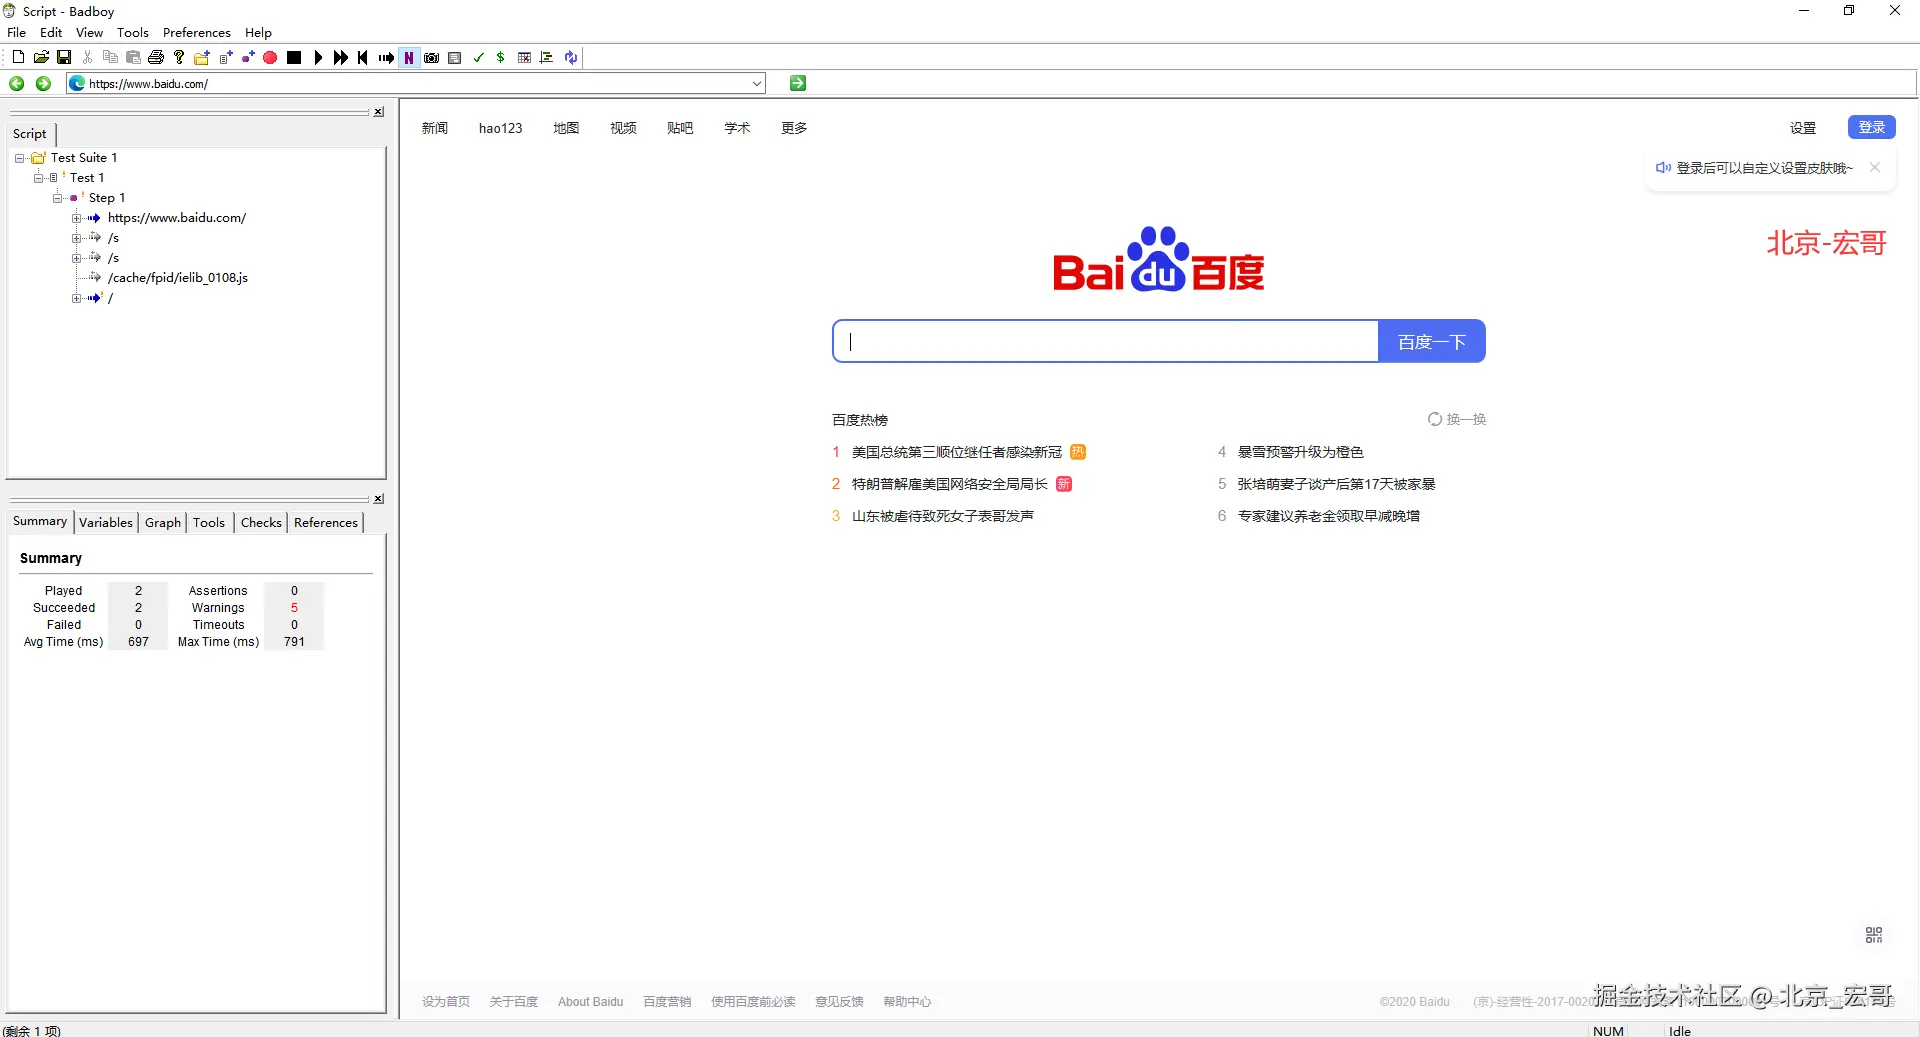Collapse the Test 1 tree node

[39, 178]
